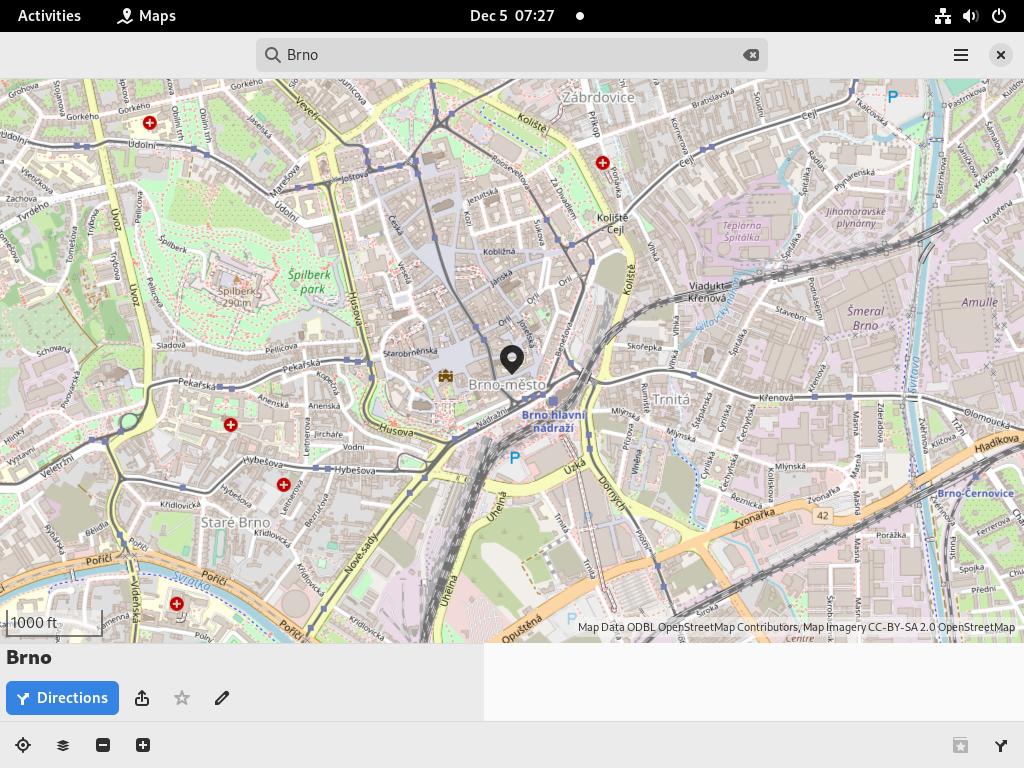Go to current location

[x=23, y=745]
